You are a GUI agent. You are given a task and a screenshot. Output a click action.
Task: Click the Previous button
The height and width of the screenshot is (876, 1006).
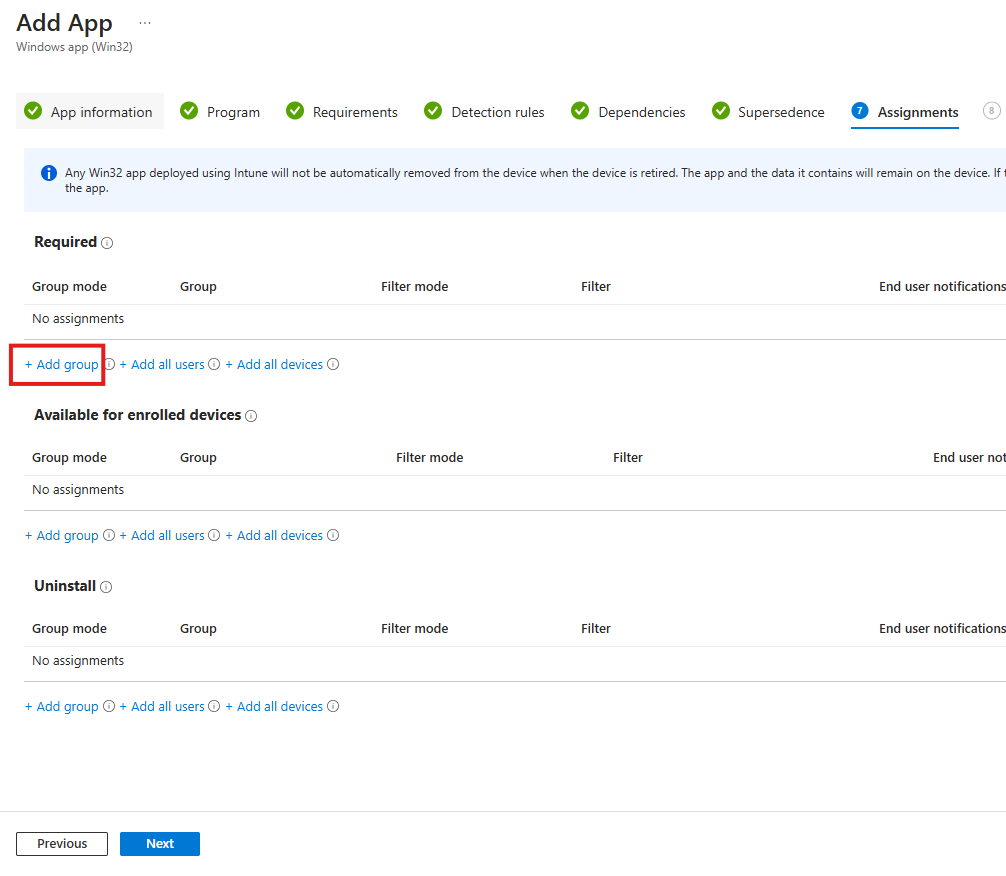(62, 843)
